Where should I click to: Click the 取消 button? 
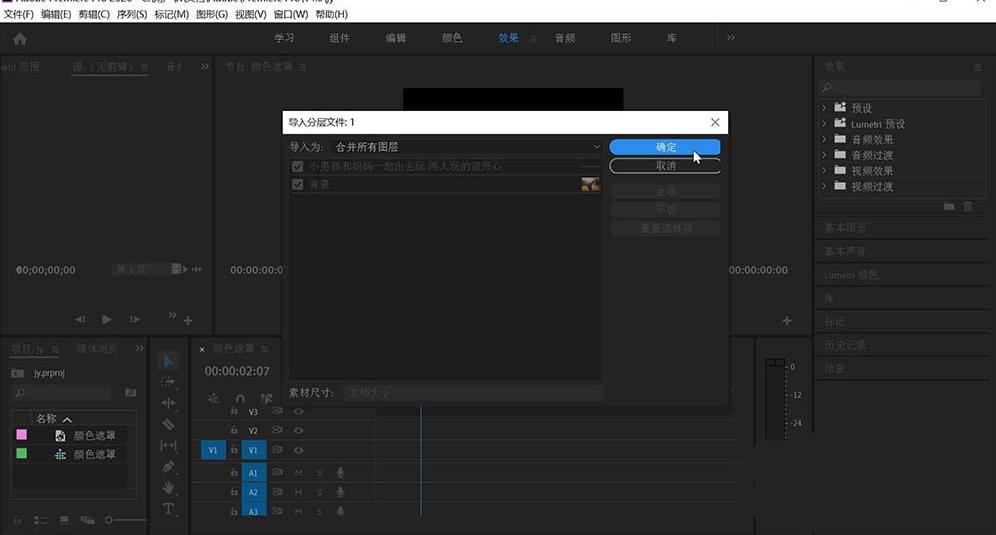[x=665, y=166]
